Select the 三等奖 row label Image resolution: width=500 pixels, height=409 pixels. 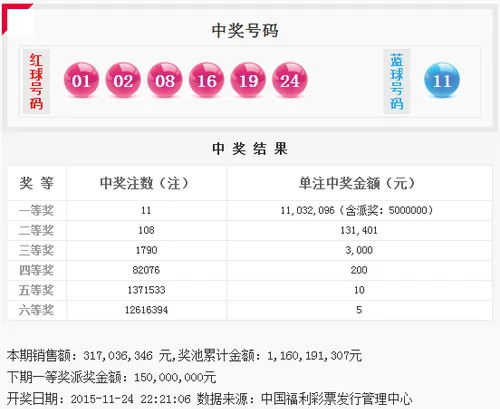click(x=36, y=250)
